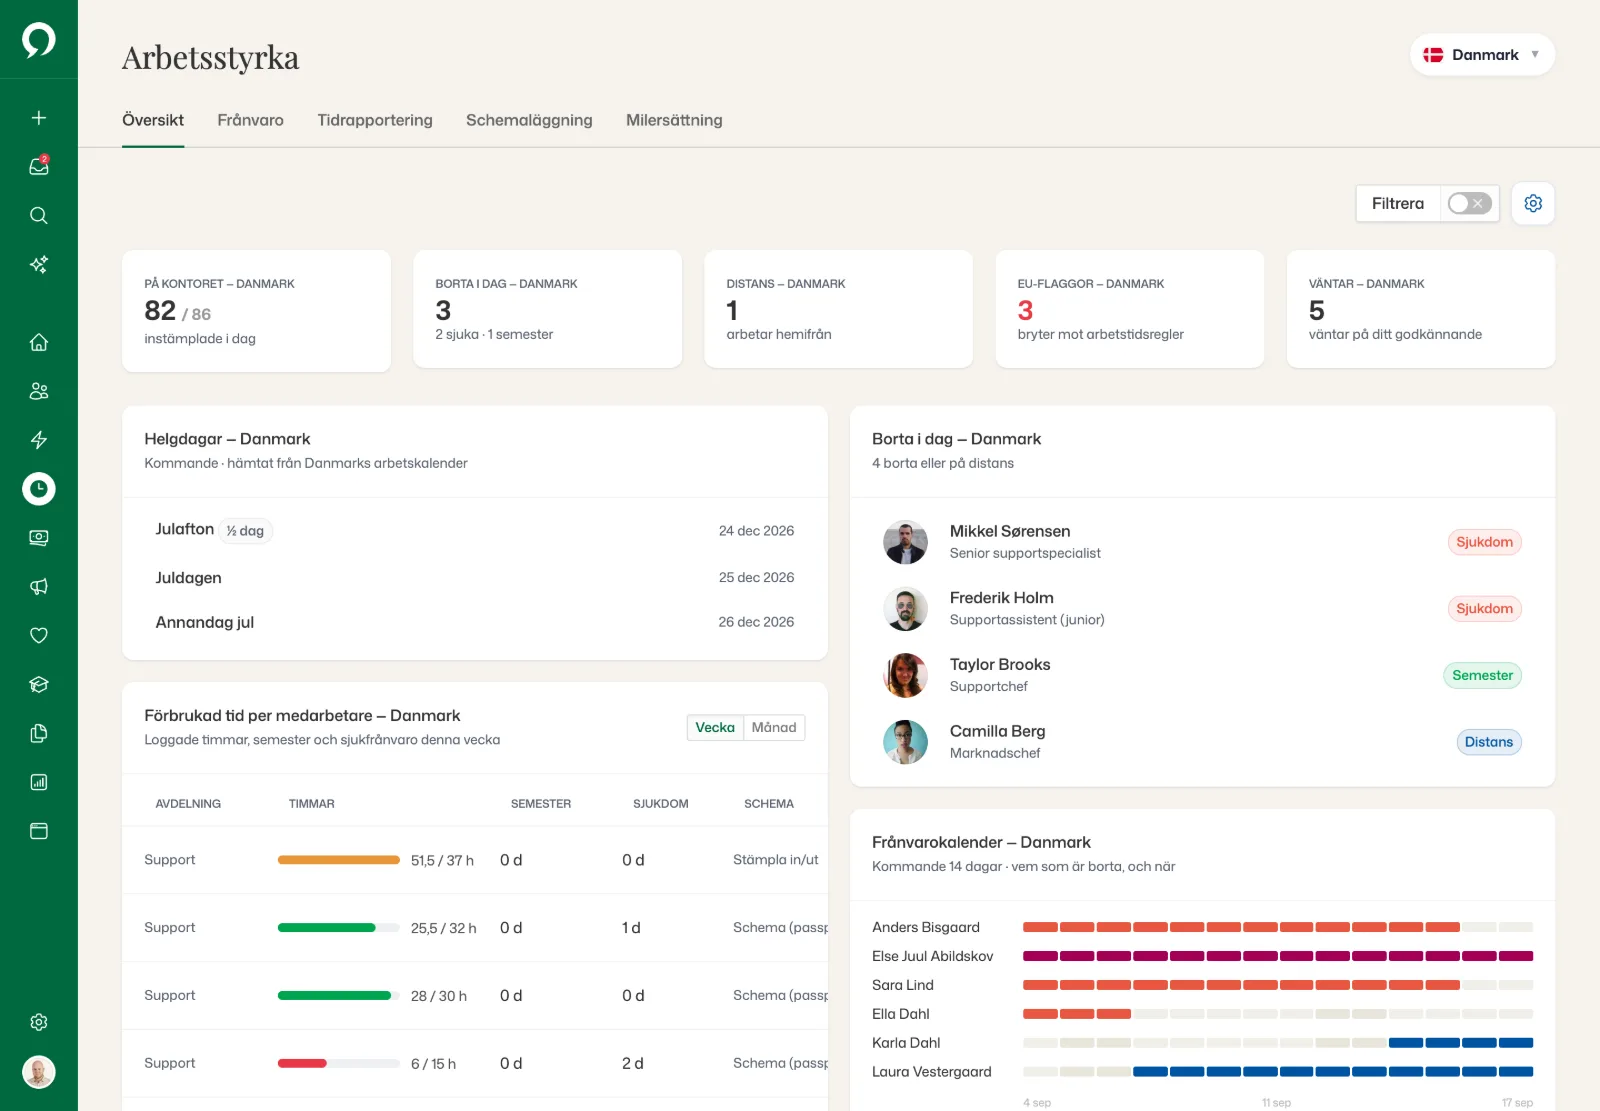Screen dimensions: 1600x1111
Task: Open the Väntar – Danmark approvals card
Action: 1420,309
